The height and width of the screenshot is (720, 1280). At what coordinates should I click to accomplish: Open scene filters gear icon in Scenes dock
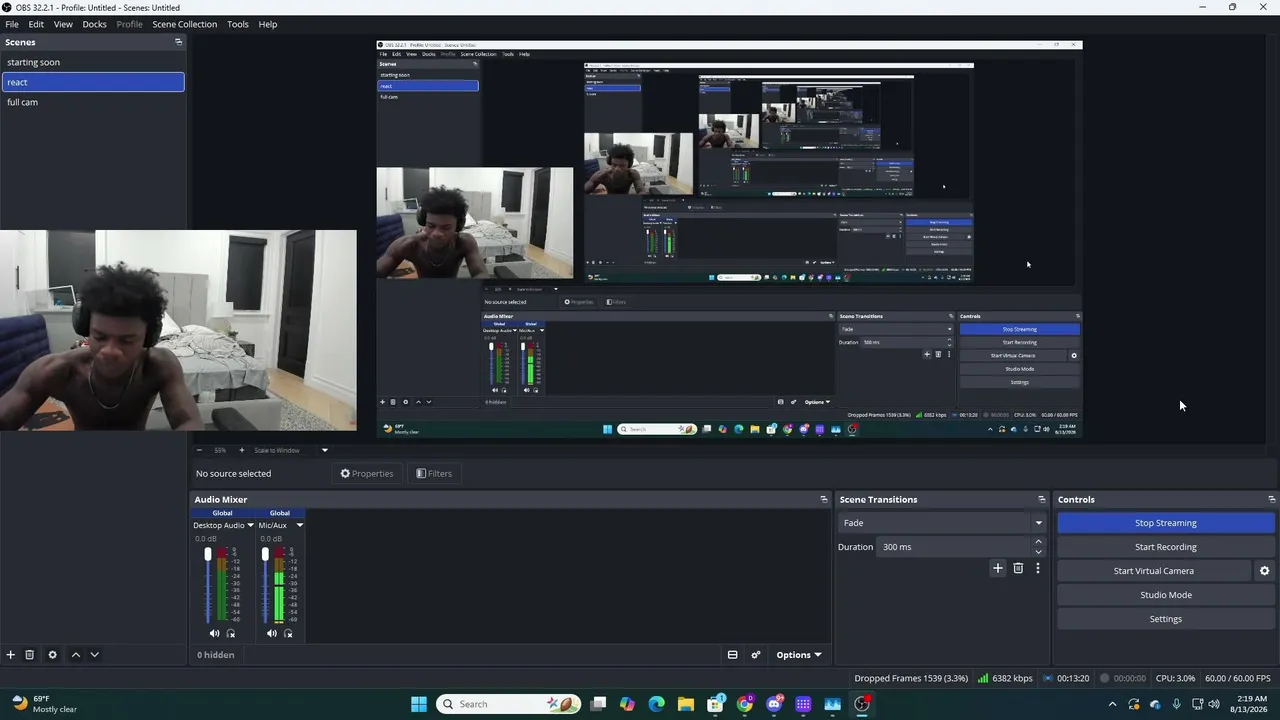(x=53, y=655)
